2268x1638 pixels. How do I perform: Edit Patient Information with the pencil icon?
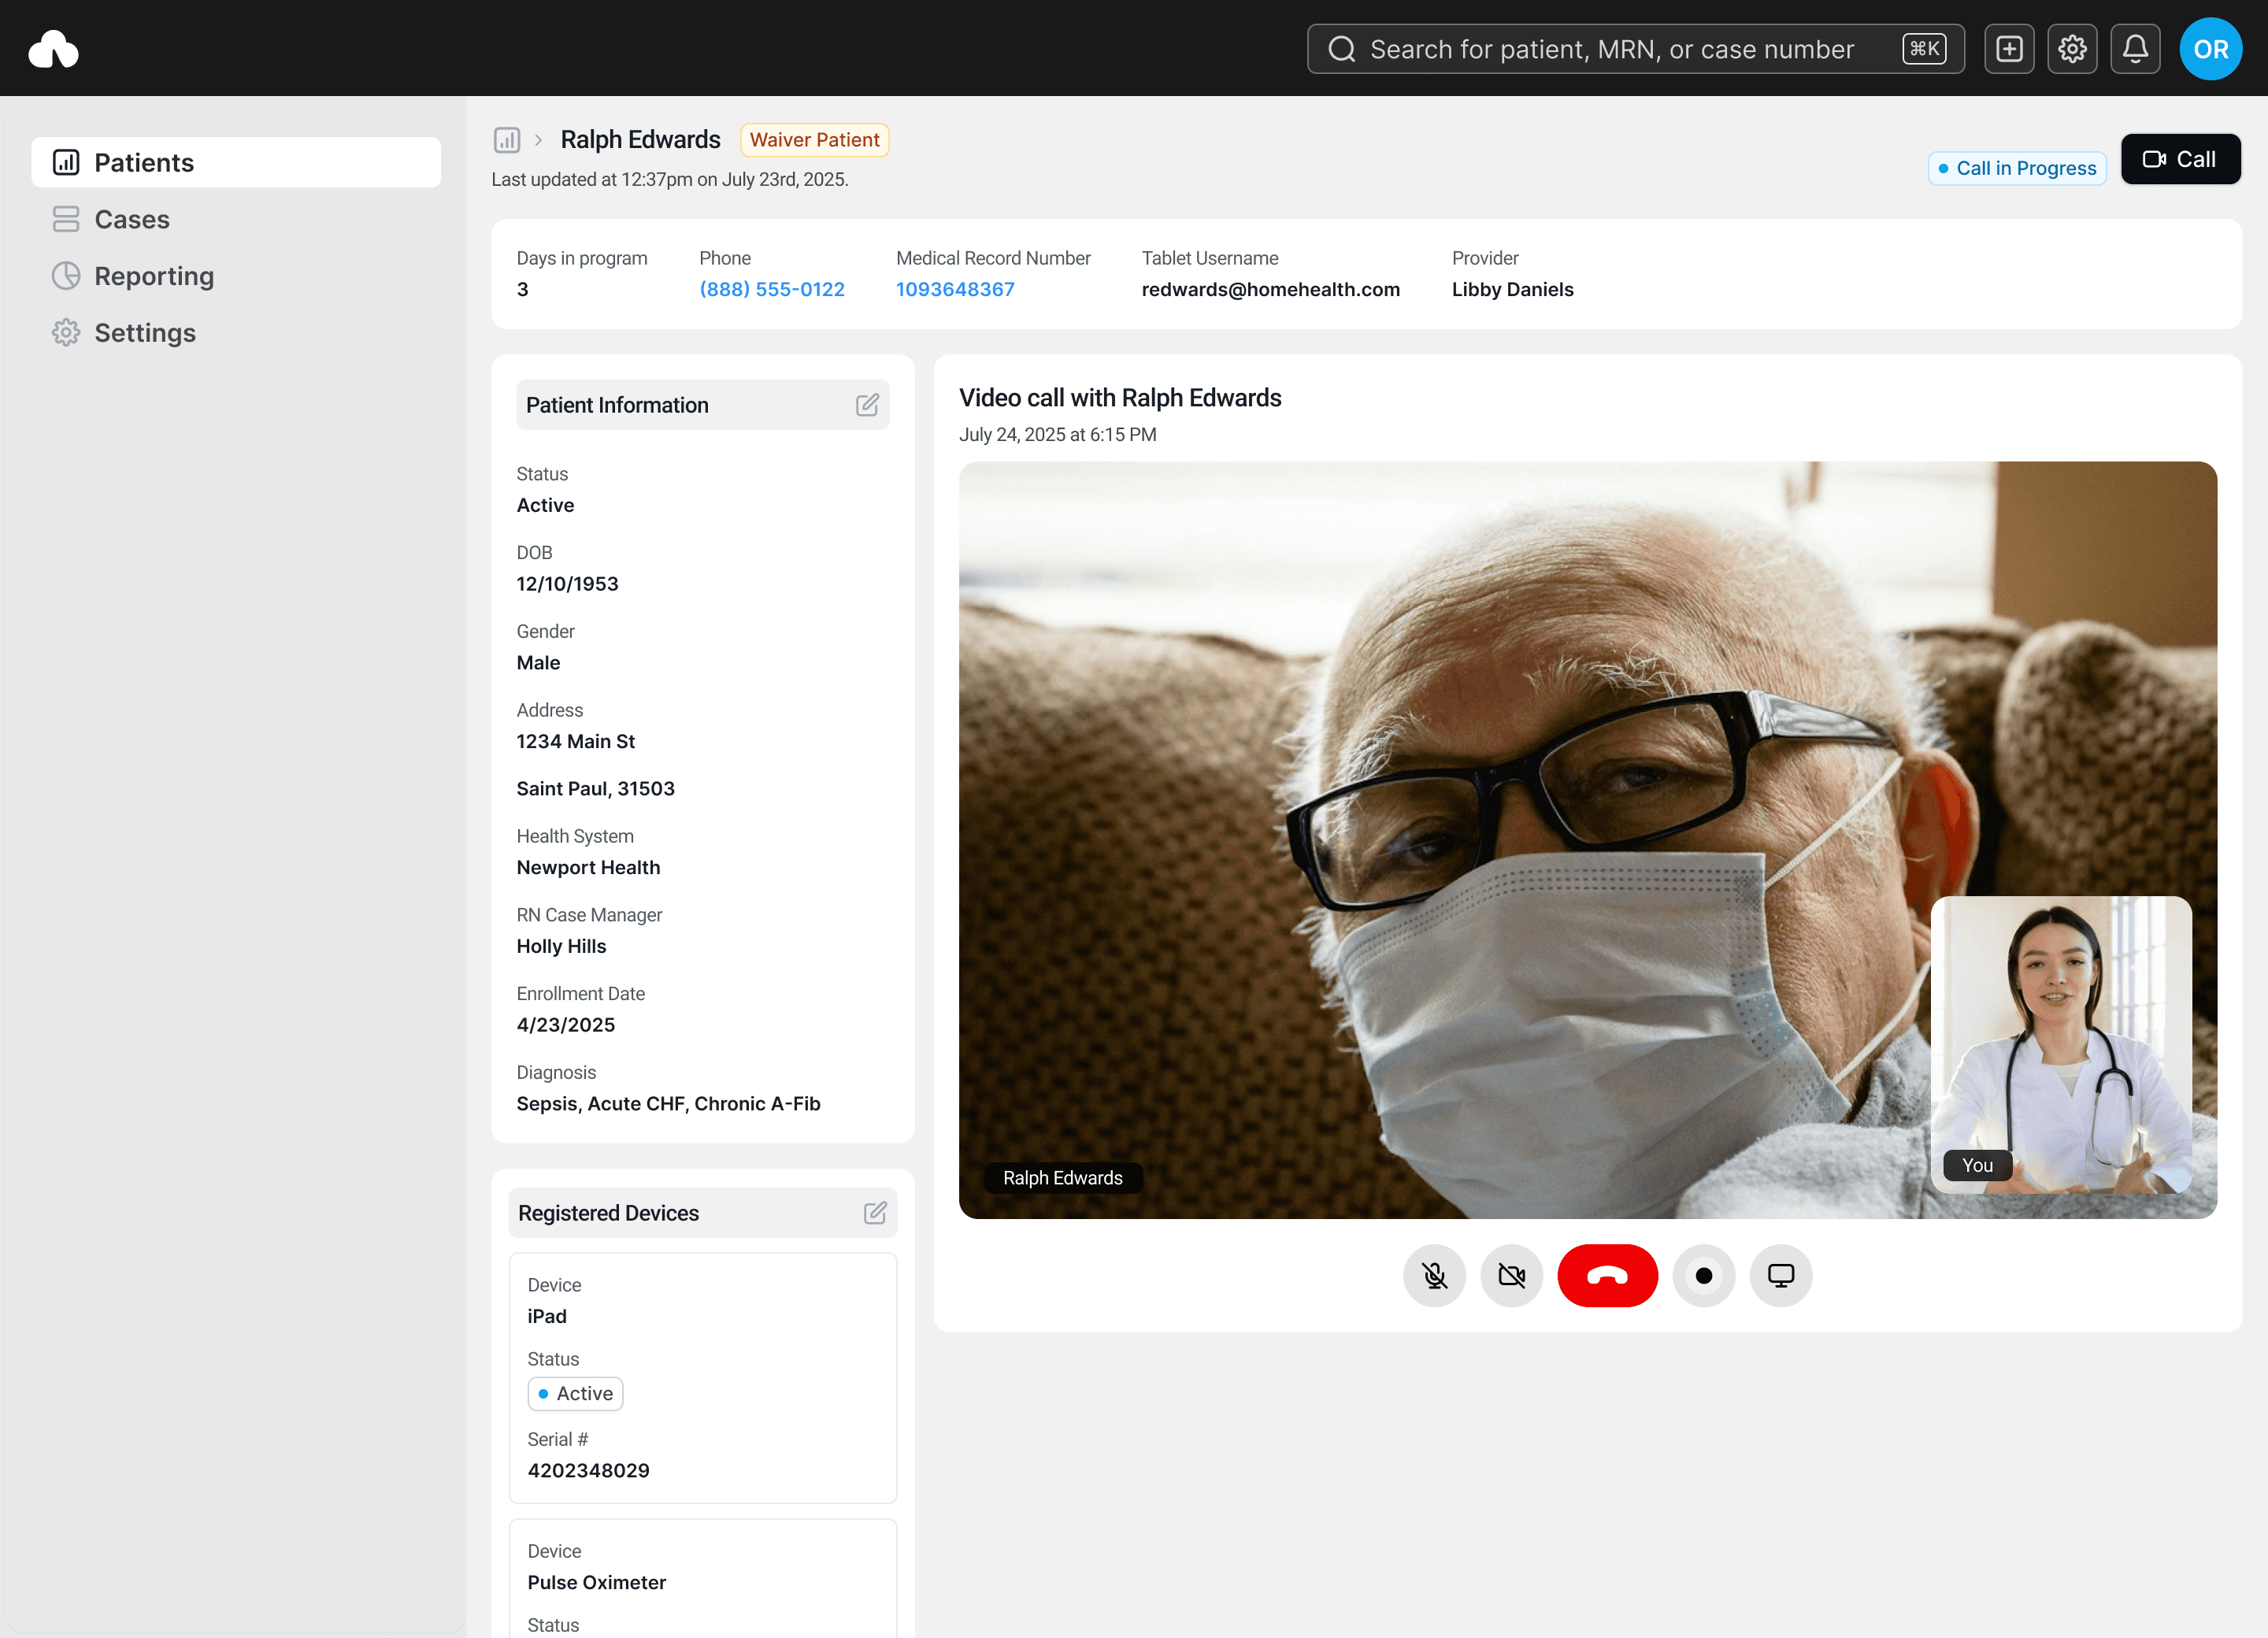(x=867, y=405)
